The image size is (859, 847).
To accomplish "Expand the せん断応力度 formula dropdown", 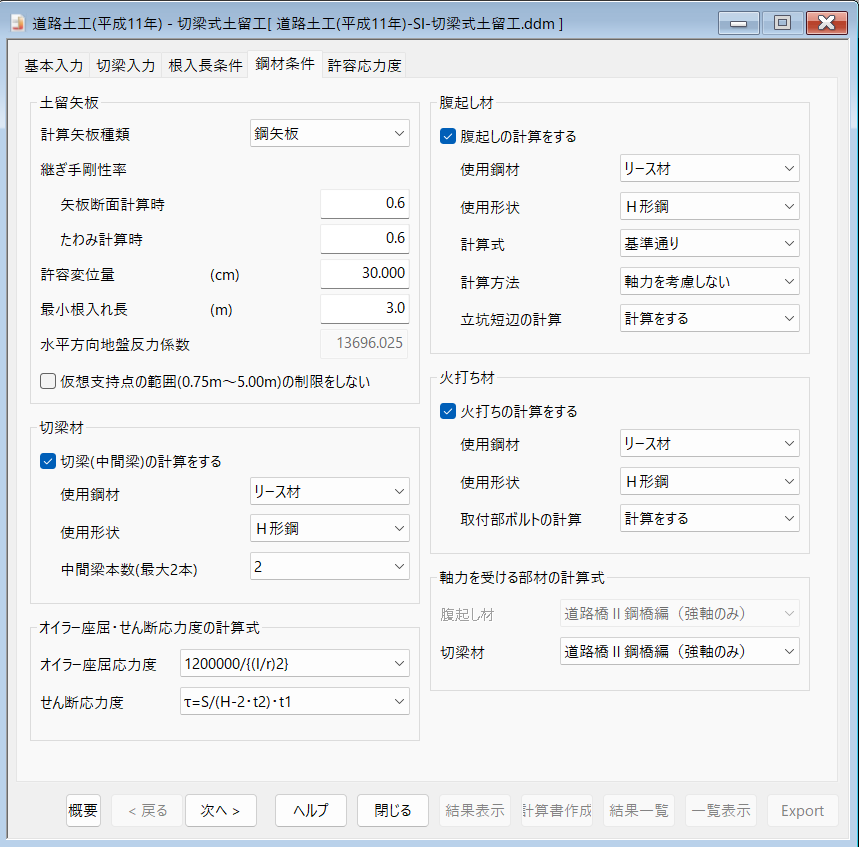I will [294, 702].
